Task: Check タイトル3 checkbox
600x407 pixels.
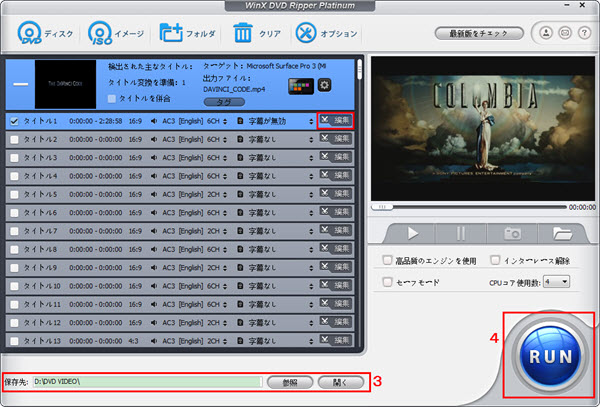Action: tap(15, 158)
